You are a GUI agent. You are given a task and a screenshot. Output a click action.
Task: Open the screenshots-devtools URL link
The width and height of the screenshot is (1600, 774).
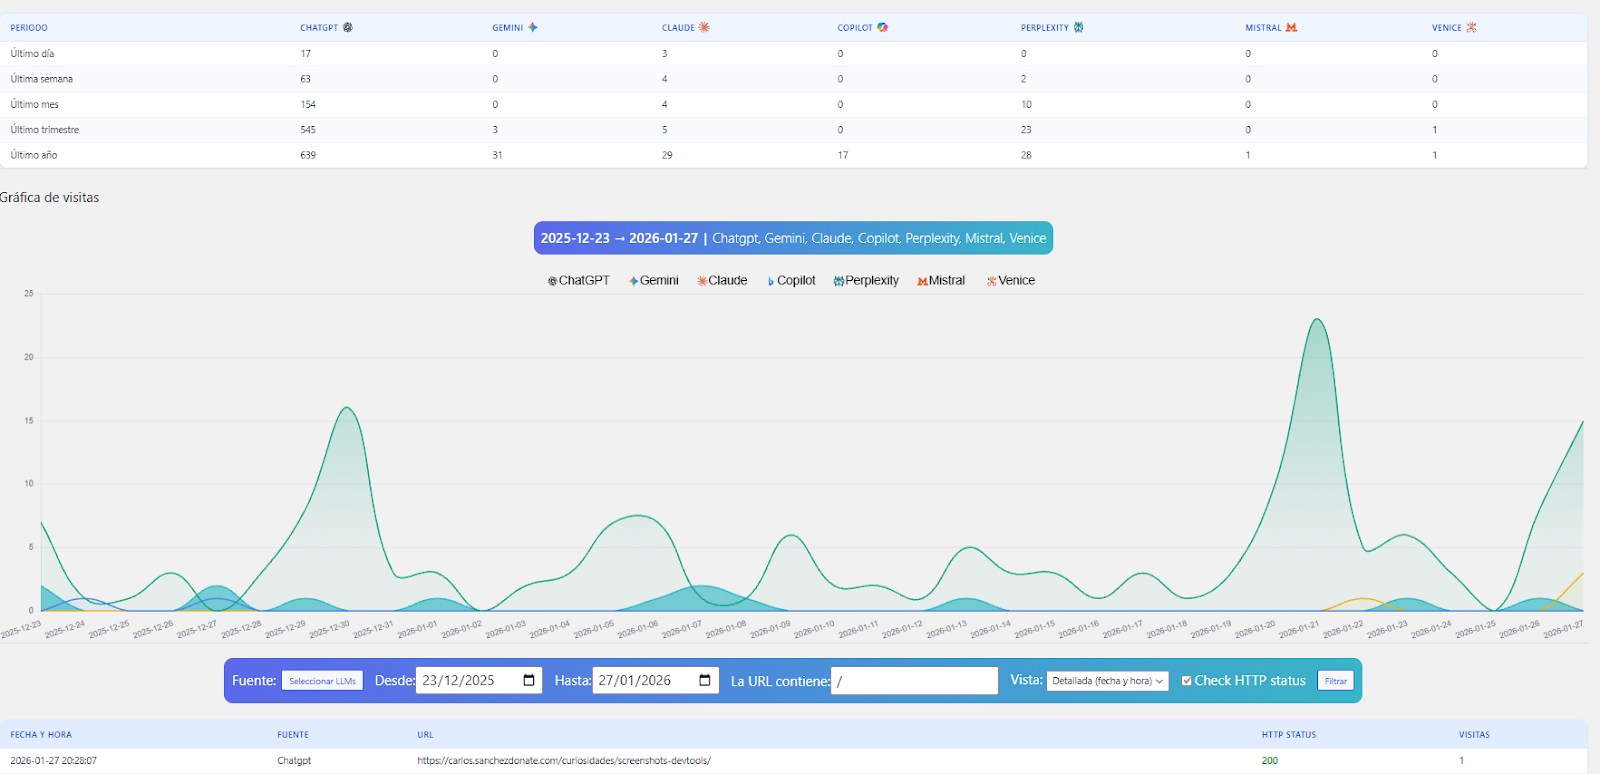564,761
